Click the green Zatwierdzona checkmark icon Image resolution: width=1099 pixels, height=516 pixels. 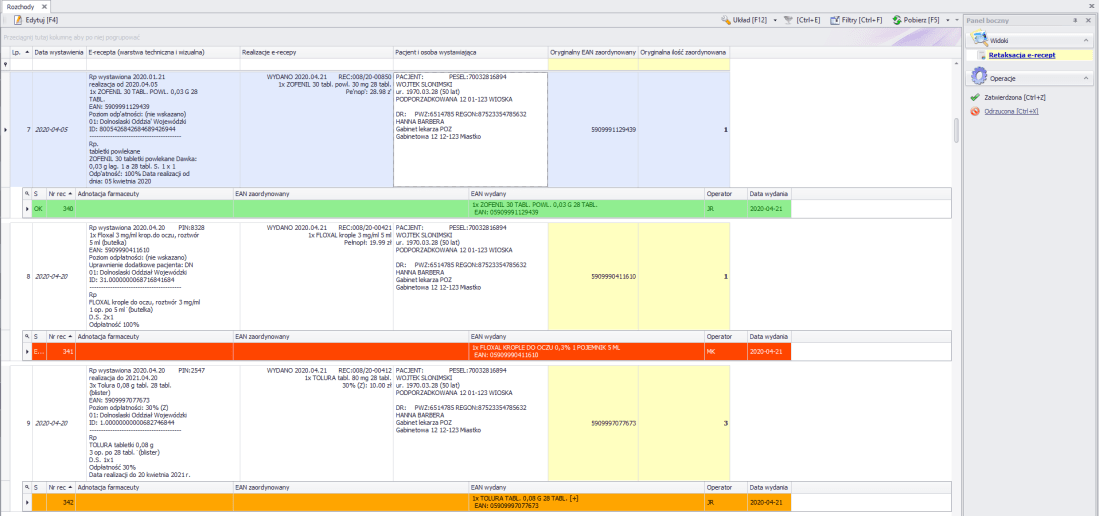(975, 97)
